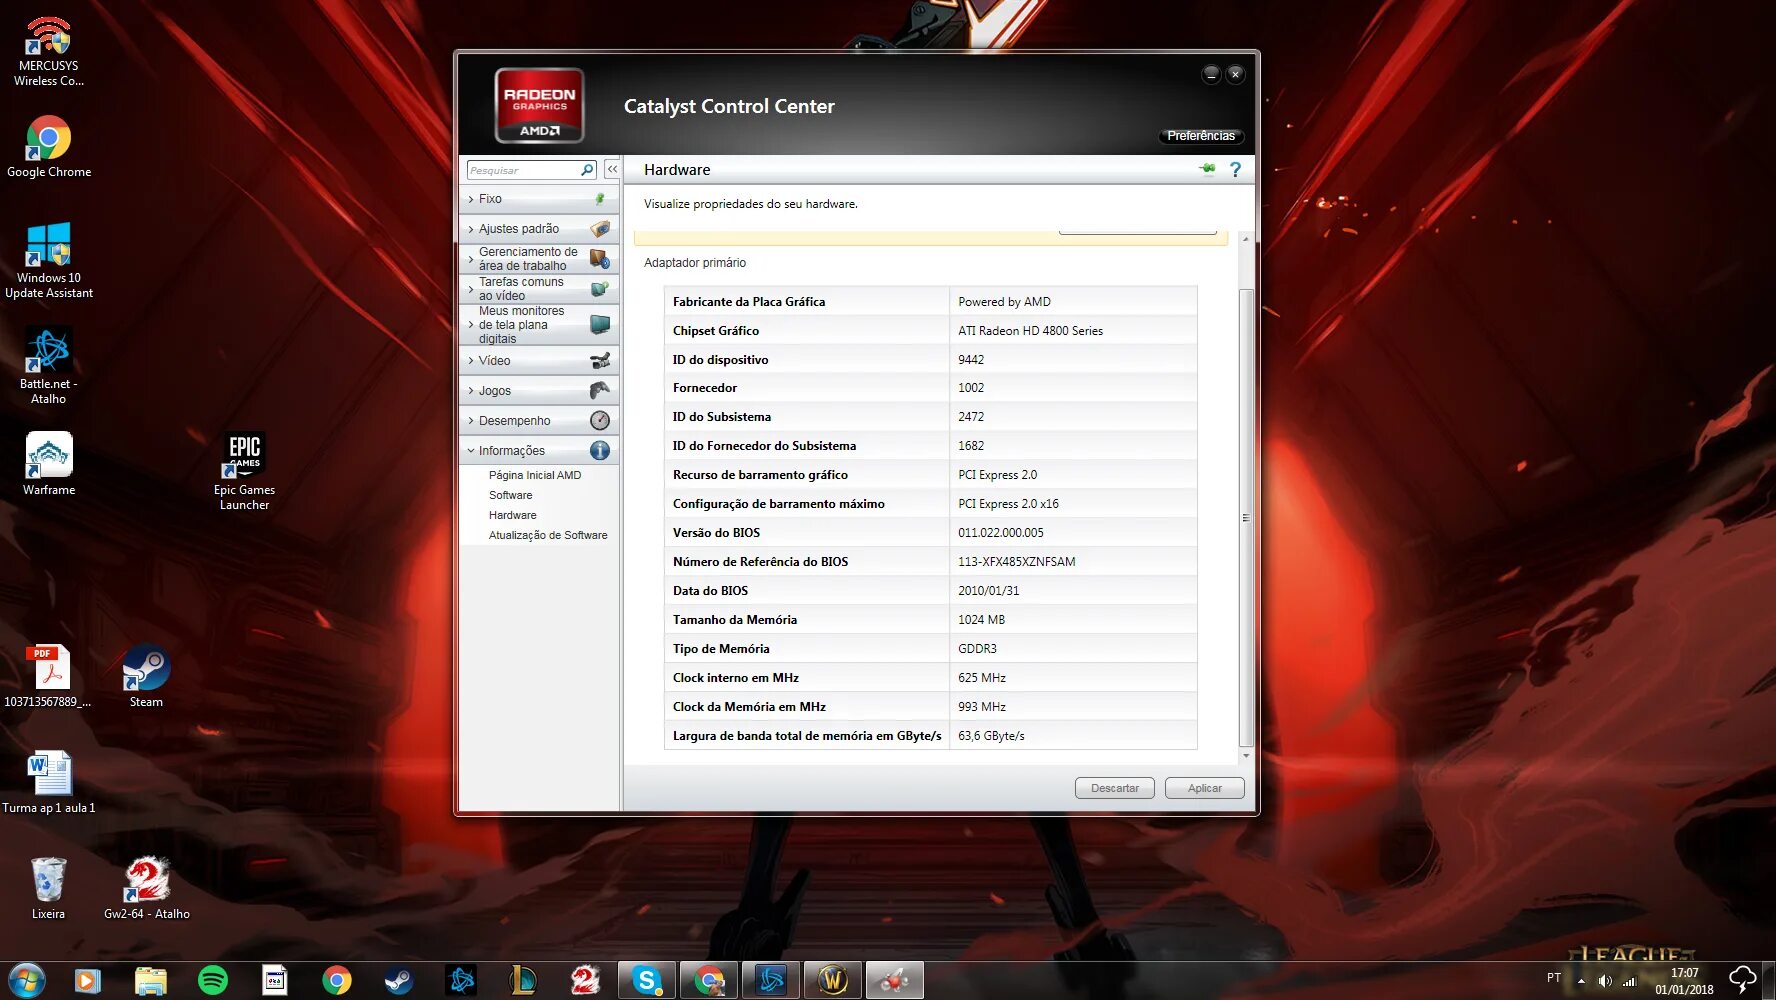Open Google Chrome desktop shortcut

point(48,147)
